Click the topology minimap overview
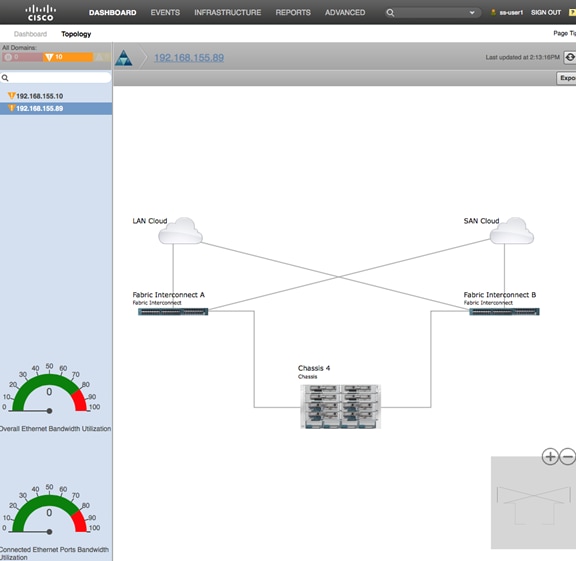The image size is (576, 561). click(533, 503)
